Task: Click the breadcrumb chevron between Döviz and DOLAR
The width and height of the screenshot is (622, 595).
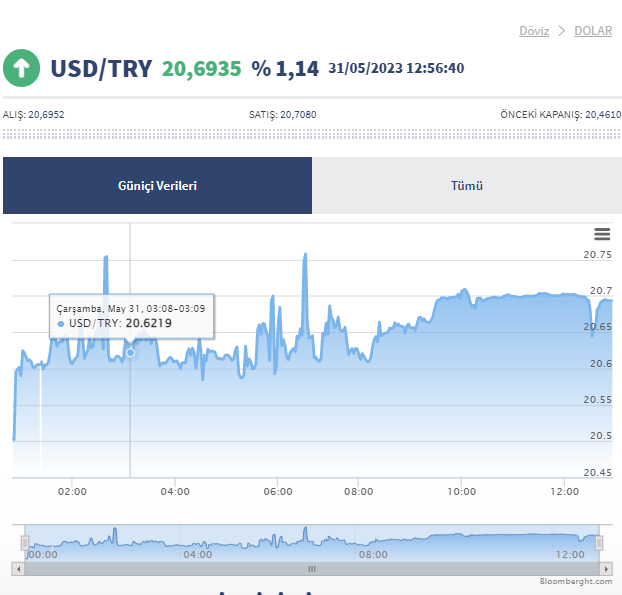Action: [561, 31]
